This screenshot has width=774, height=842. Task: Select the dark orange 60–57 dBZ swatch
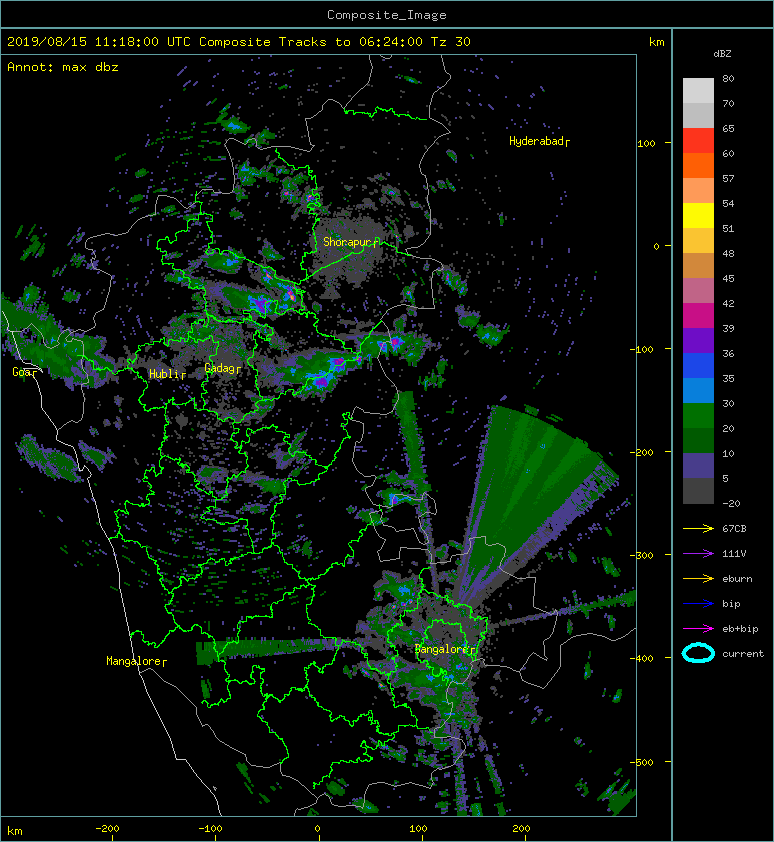pyautogui.click(x=698, y=165)
